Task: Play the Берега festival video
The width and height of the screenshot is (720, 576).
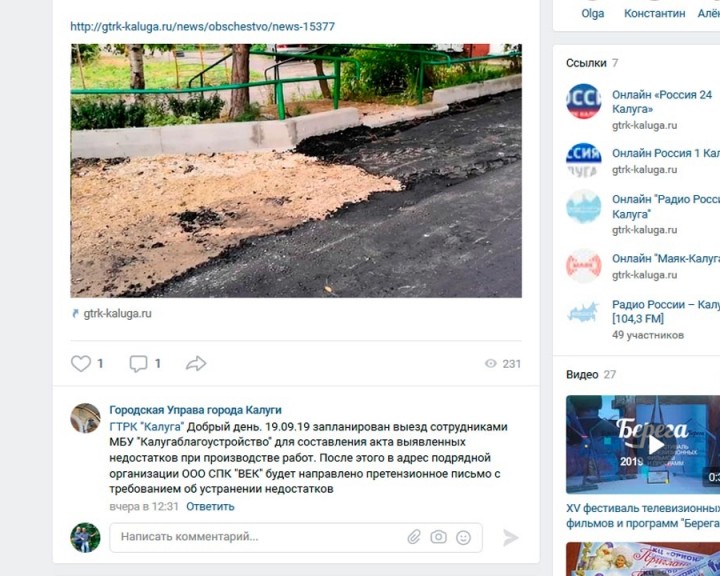Action: (x=655, y=445)
